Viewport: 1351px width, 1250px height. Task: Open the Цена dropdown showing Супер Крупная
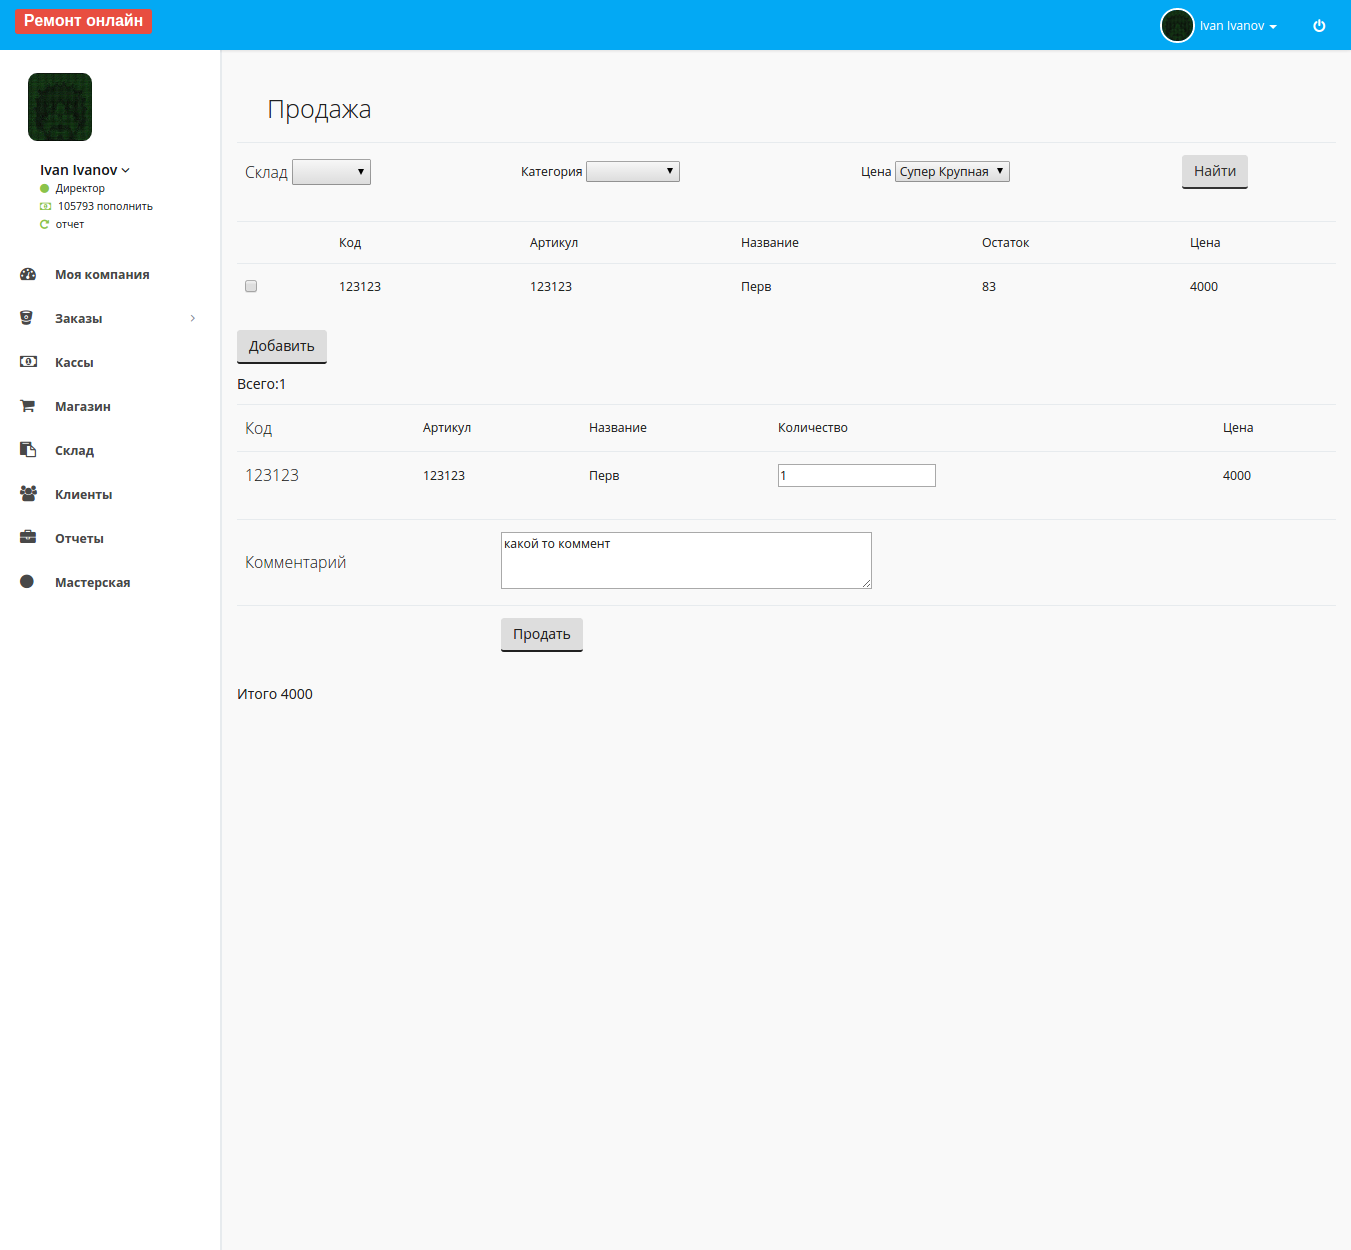pyautogui.click(x=952, y=171)
